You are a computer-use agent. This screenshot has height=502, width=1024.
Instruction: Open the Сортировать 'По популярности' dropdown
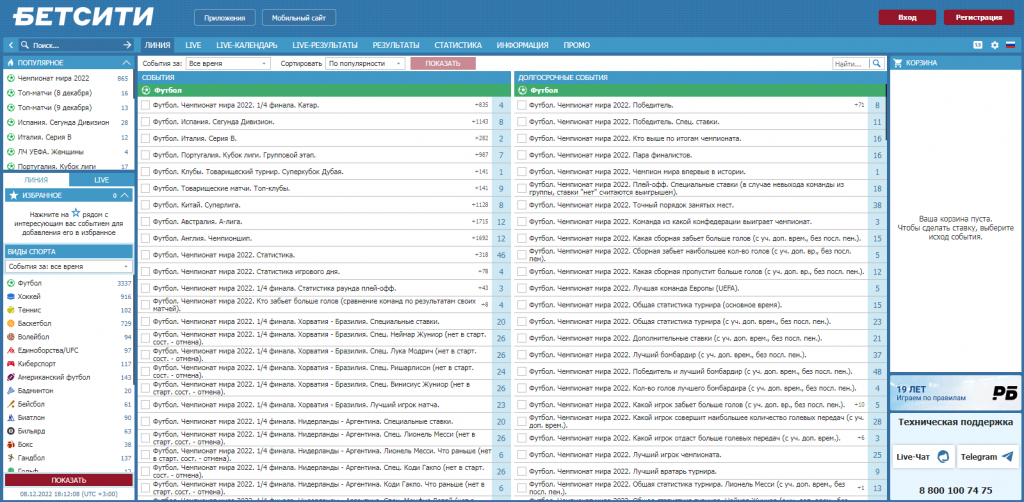click(364, 63)
